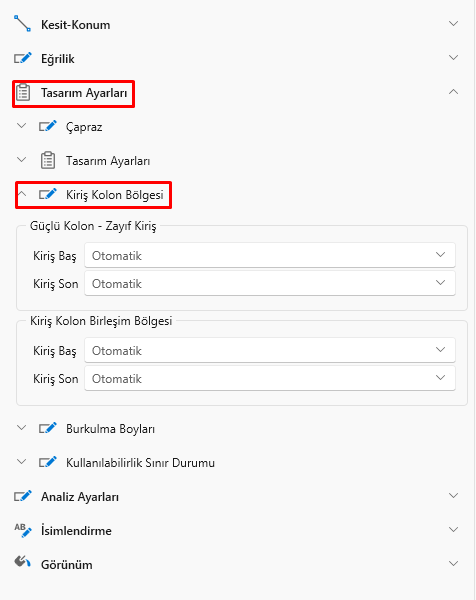Expand the Görünüm section chevron
Viewport: 476px width, 600px height.
pyautogui.click(x=453, y=563)
